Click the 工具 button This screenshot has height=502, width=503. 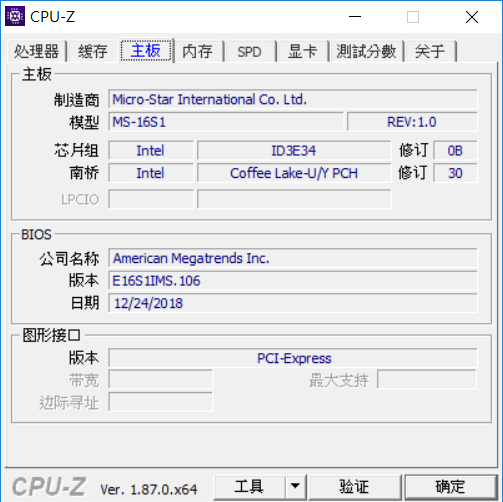click(x=249, y=487)
